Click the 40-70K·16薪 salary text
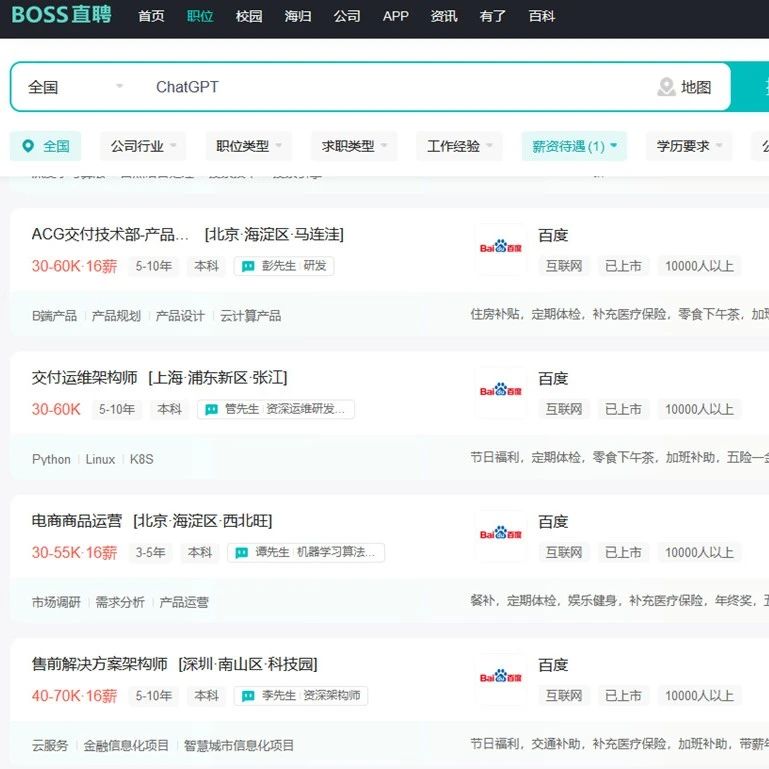 [x=75, y=696]
